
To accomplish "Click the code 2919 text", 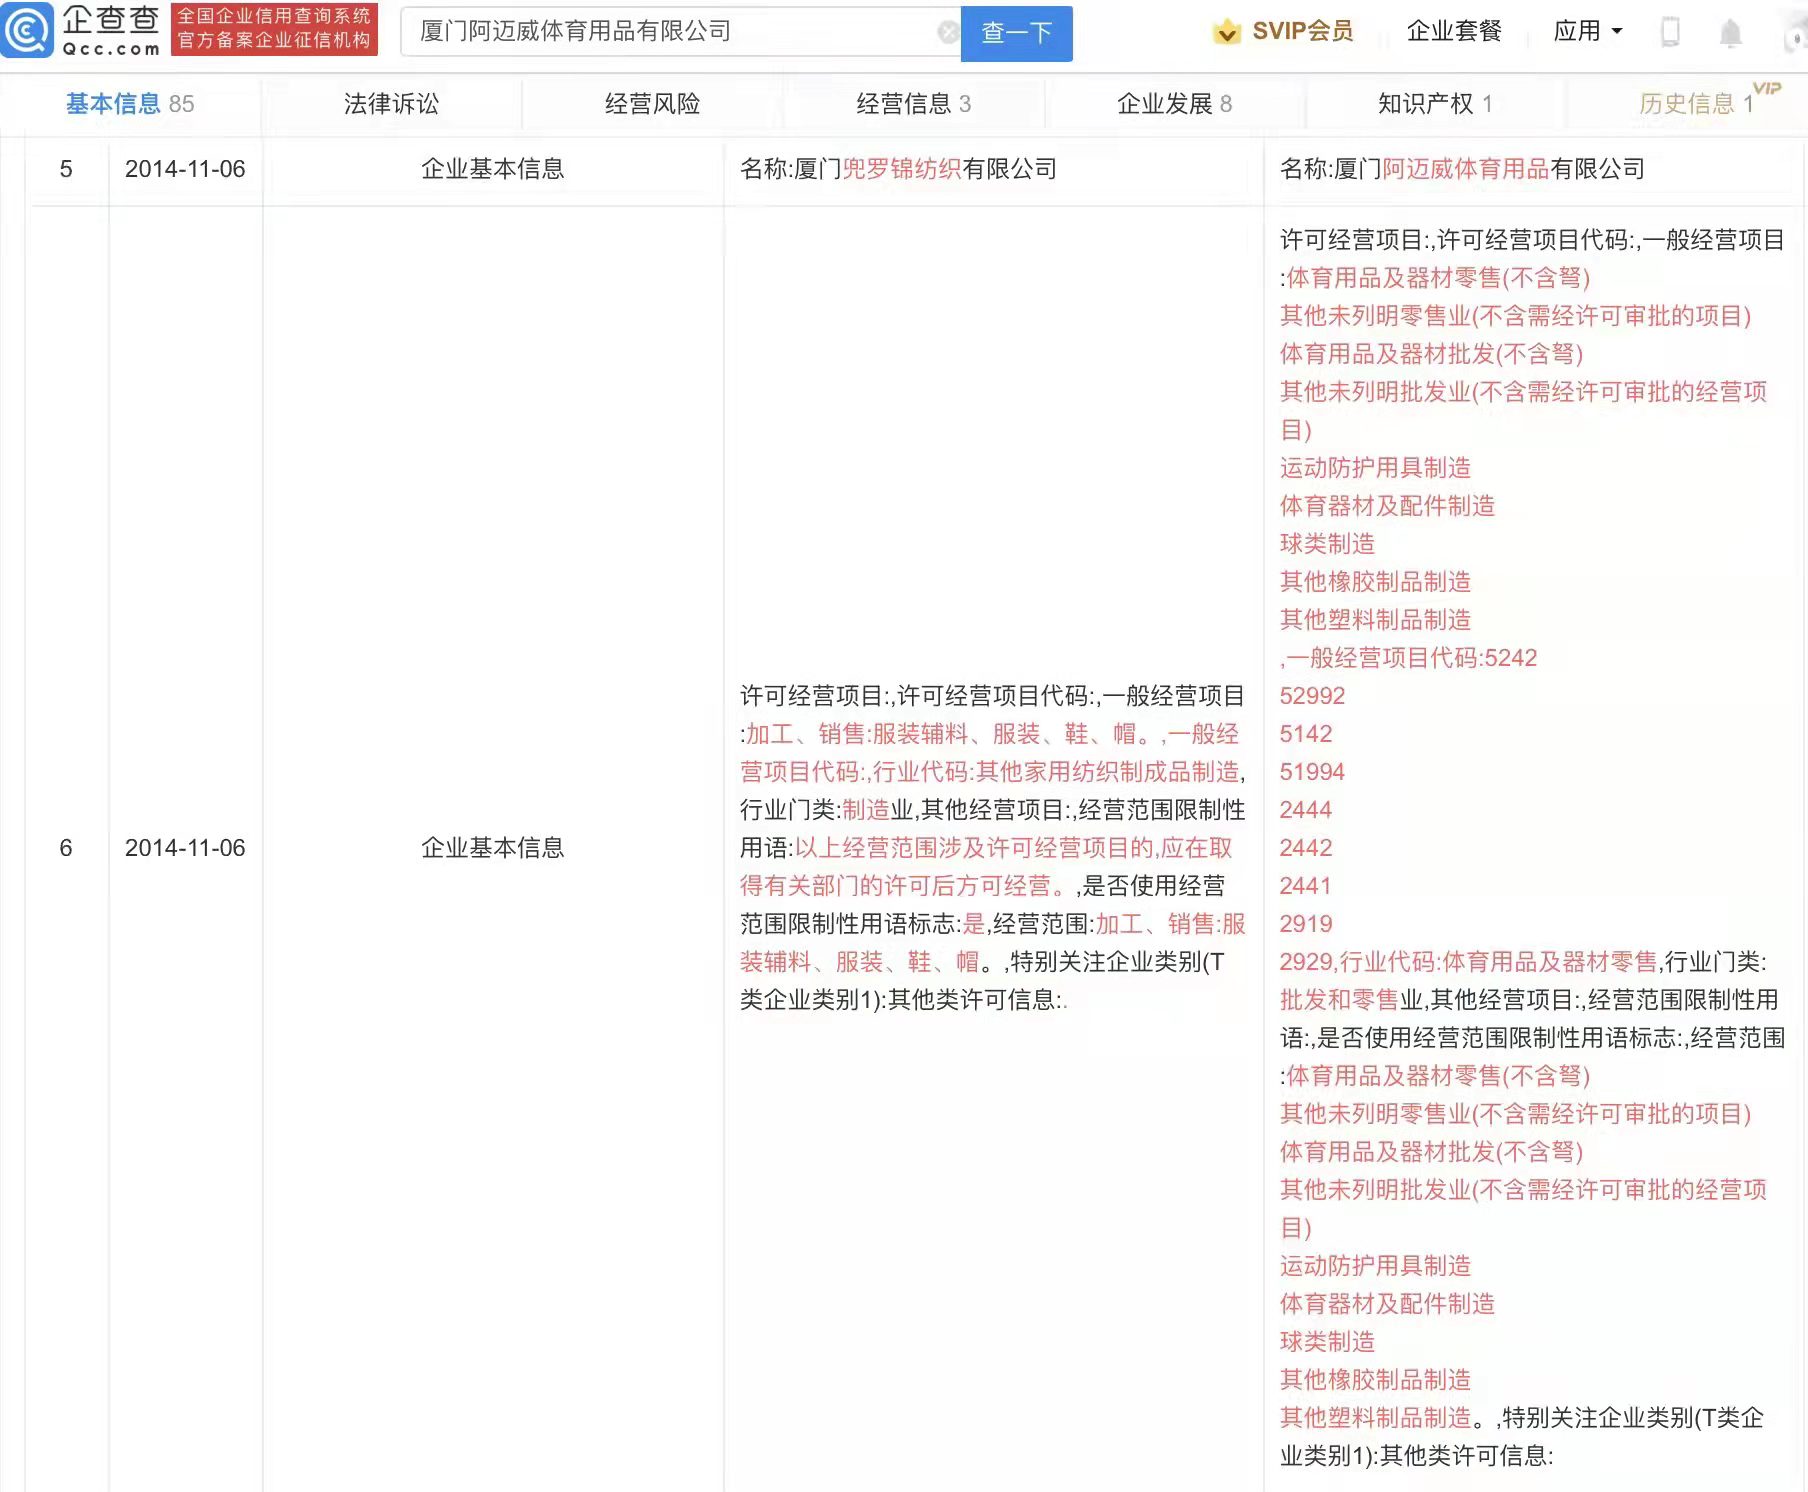I will point(1306,924).
